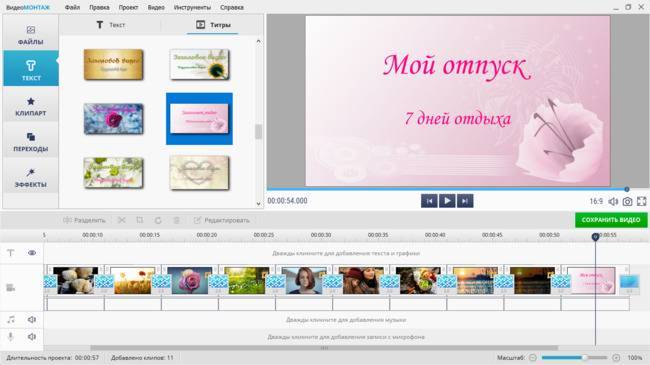
Task: Open the 16:9 aspect ratio selector
Action: tap(596, 202)
